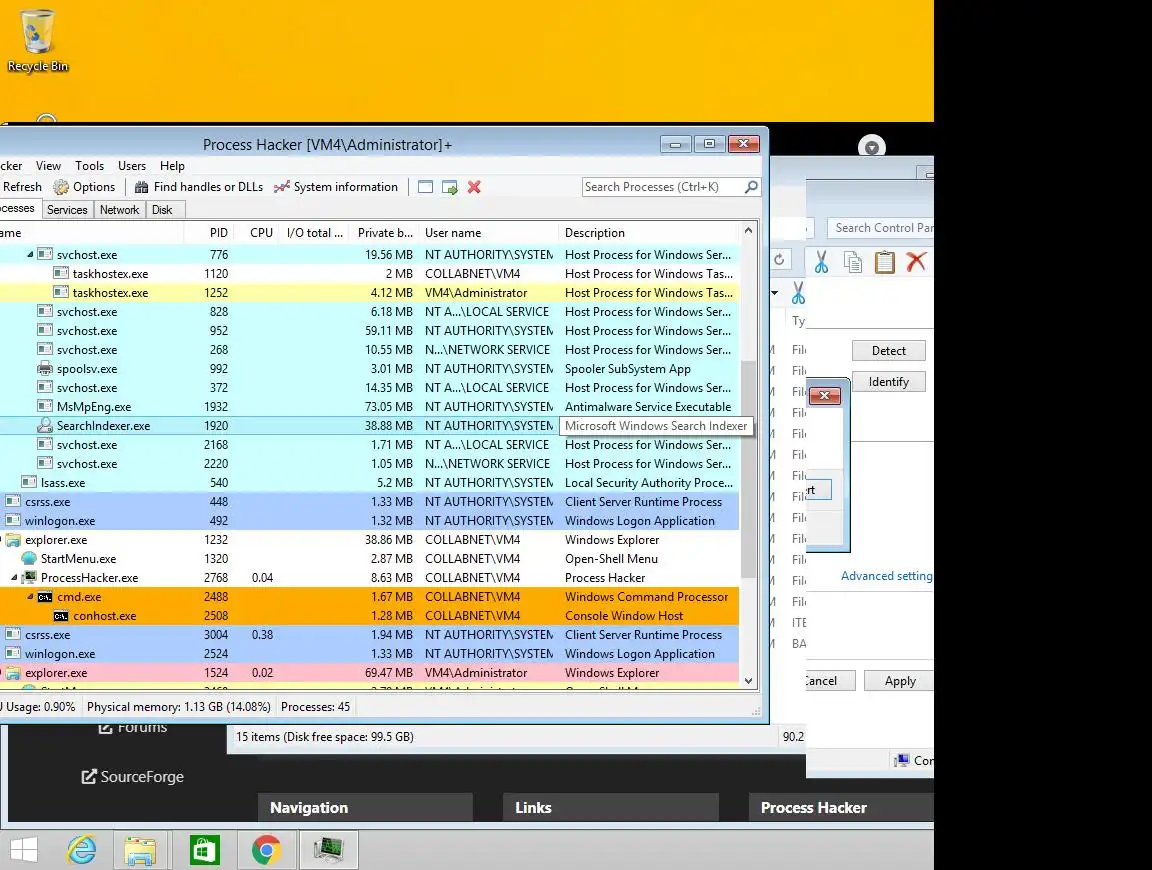The width and height of the screenshot is (1152, 870).
Task: Click the Apply button
Action: (x=899, y=681)
